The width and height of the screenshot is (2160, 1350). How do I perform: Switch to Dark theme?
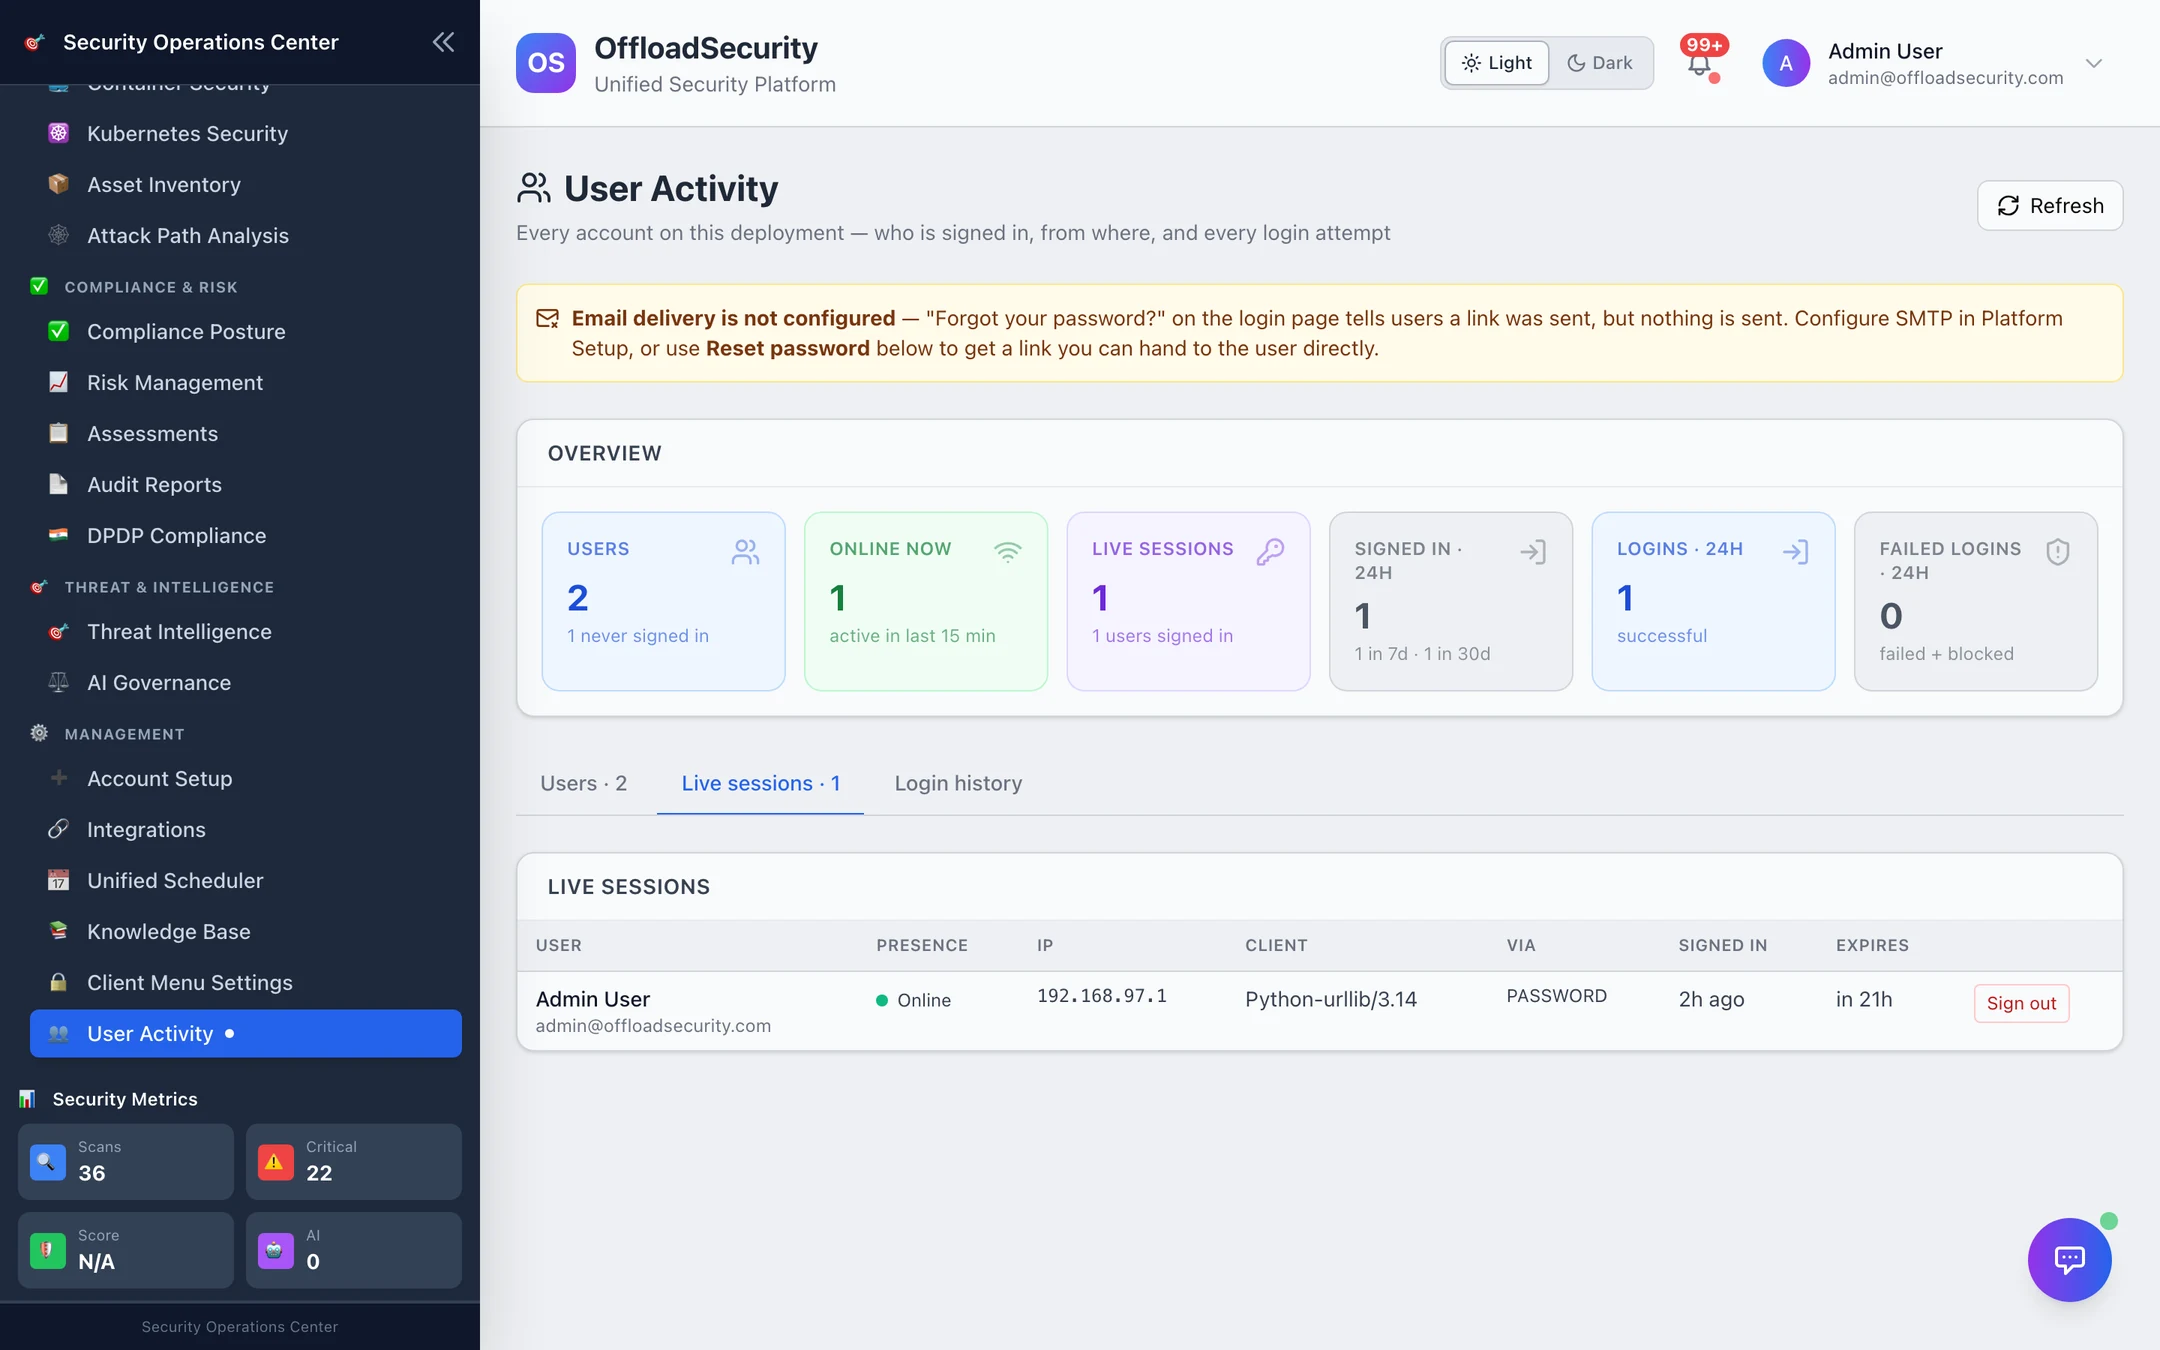click(x=1600, y=63)
